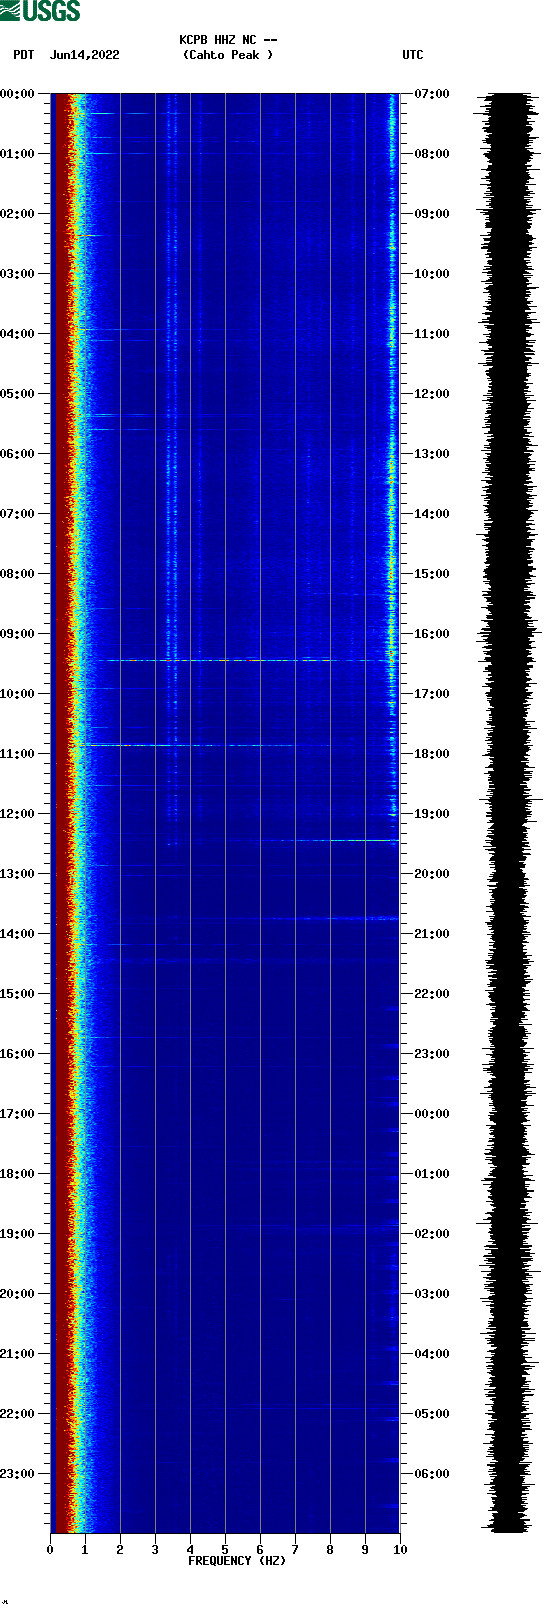Click the '05:00' PDT time label
552x1613 pixels.
17,394
